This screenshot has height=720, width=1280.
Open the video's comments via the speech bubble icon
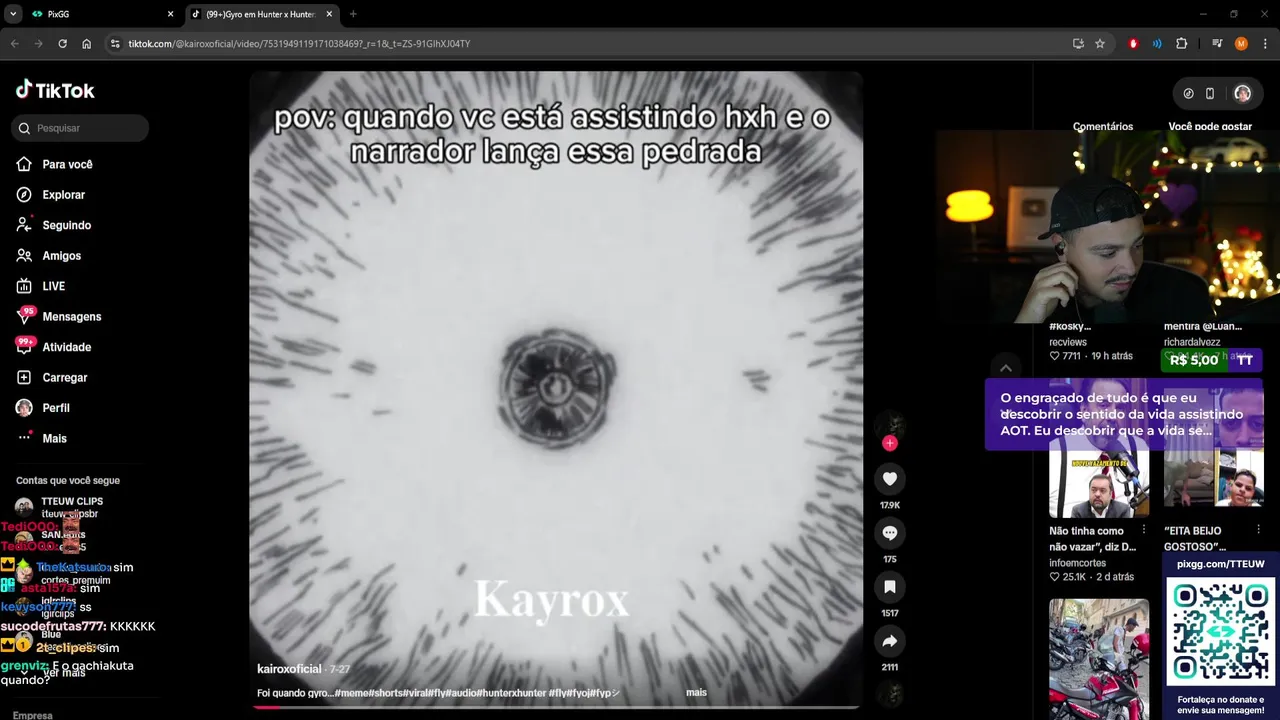click(x=889, y=533)
